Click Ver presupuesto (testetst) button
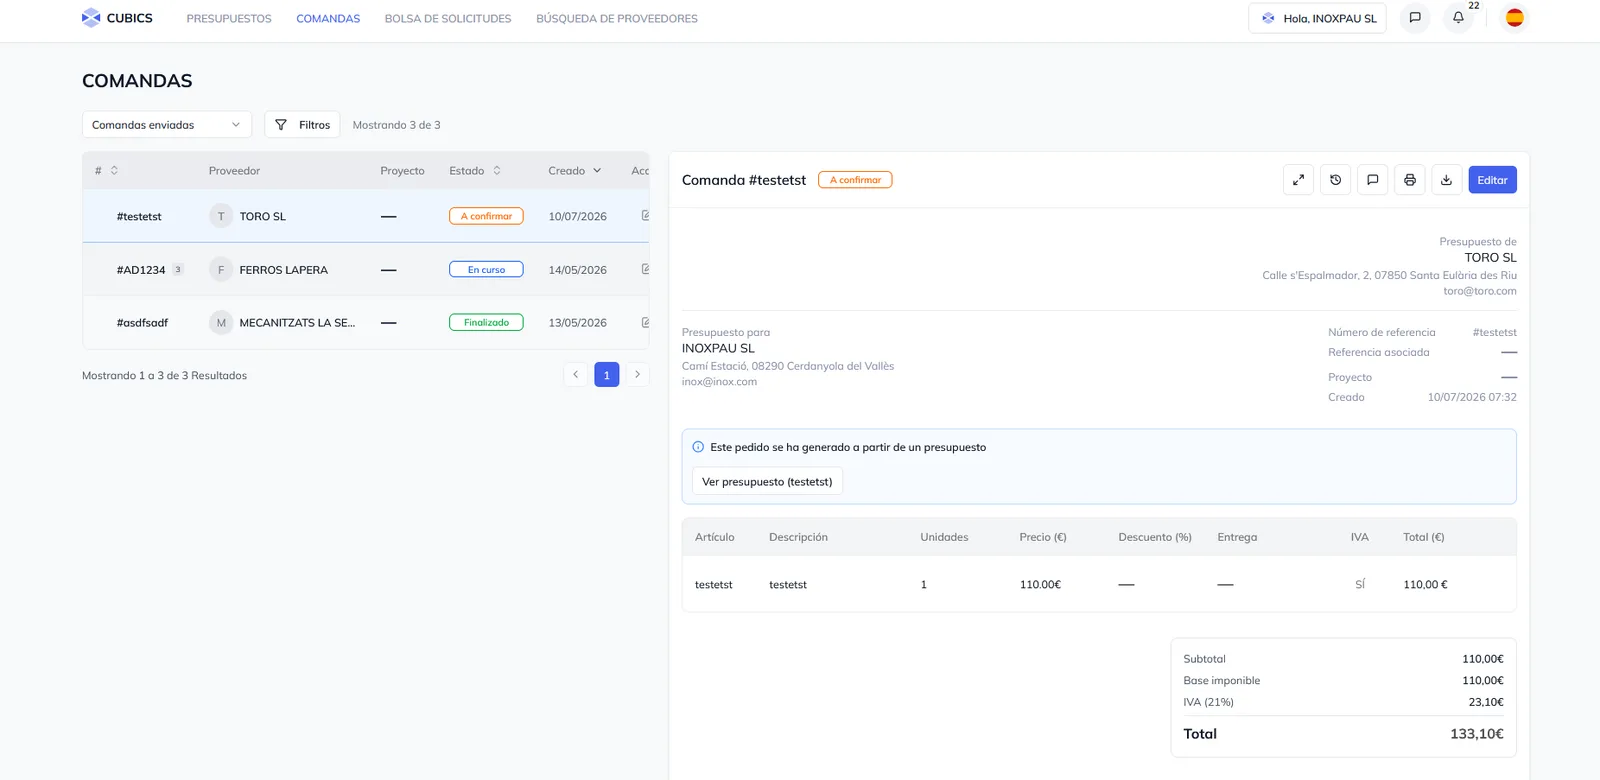The image size is (1600, 780). [x=767, y=482]
